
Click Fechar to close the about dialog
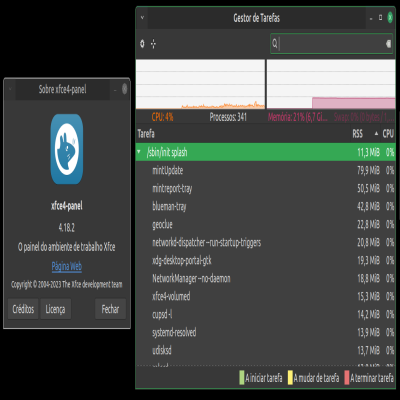(x=110, y=309)
